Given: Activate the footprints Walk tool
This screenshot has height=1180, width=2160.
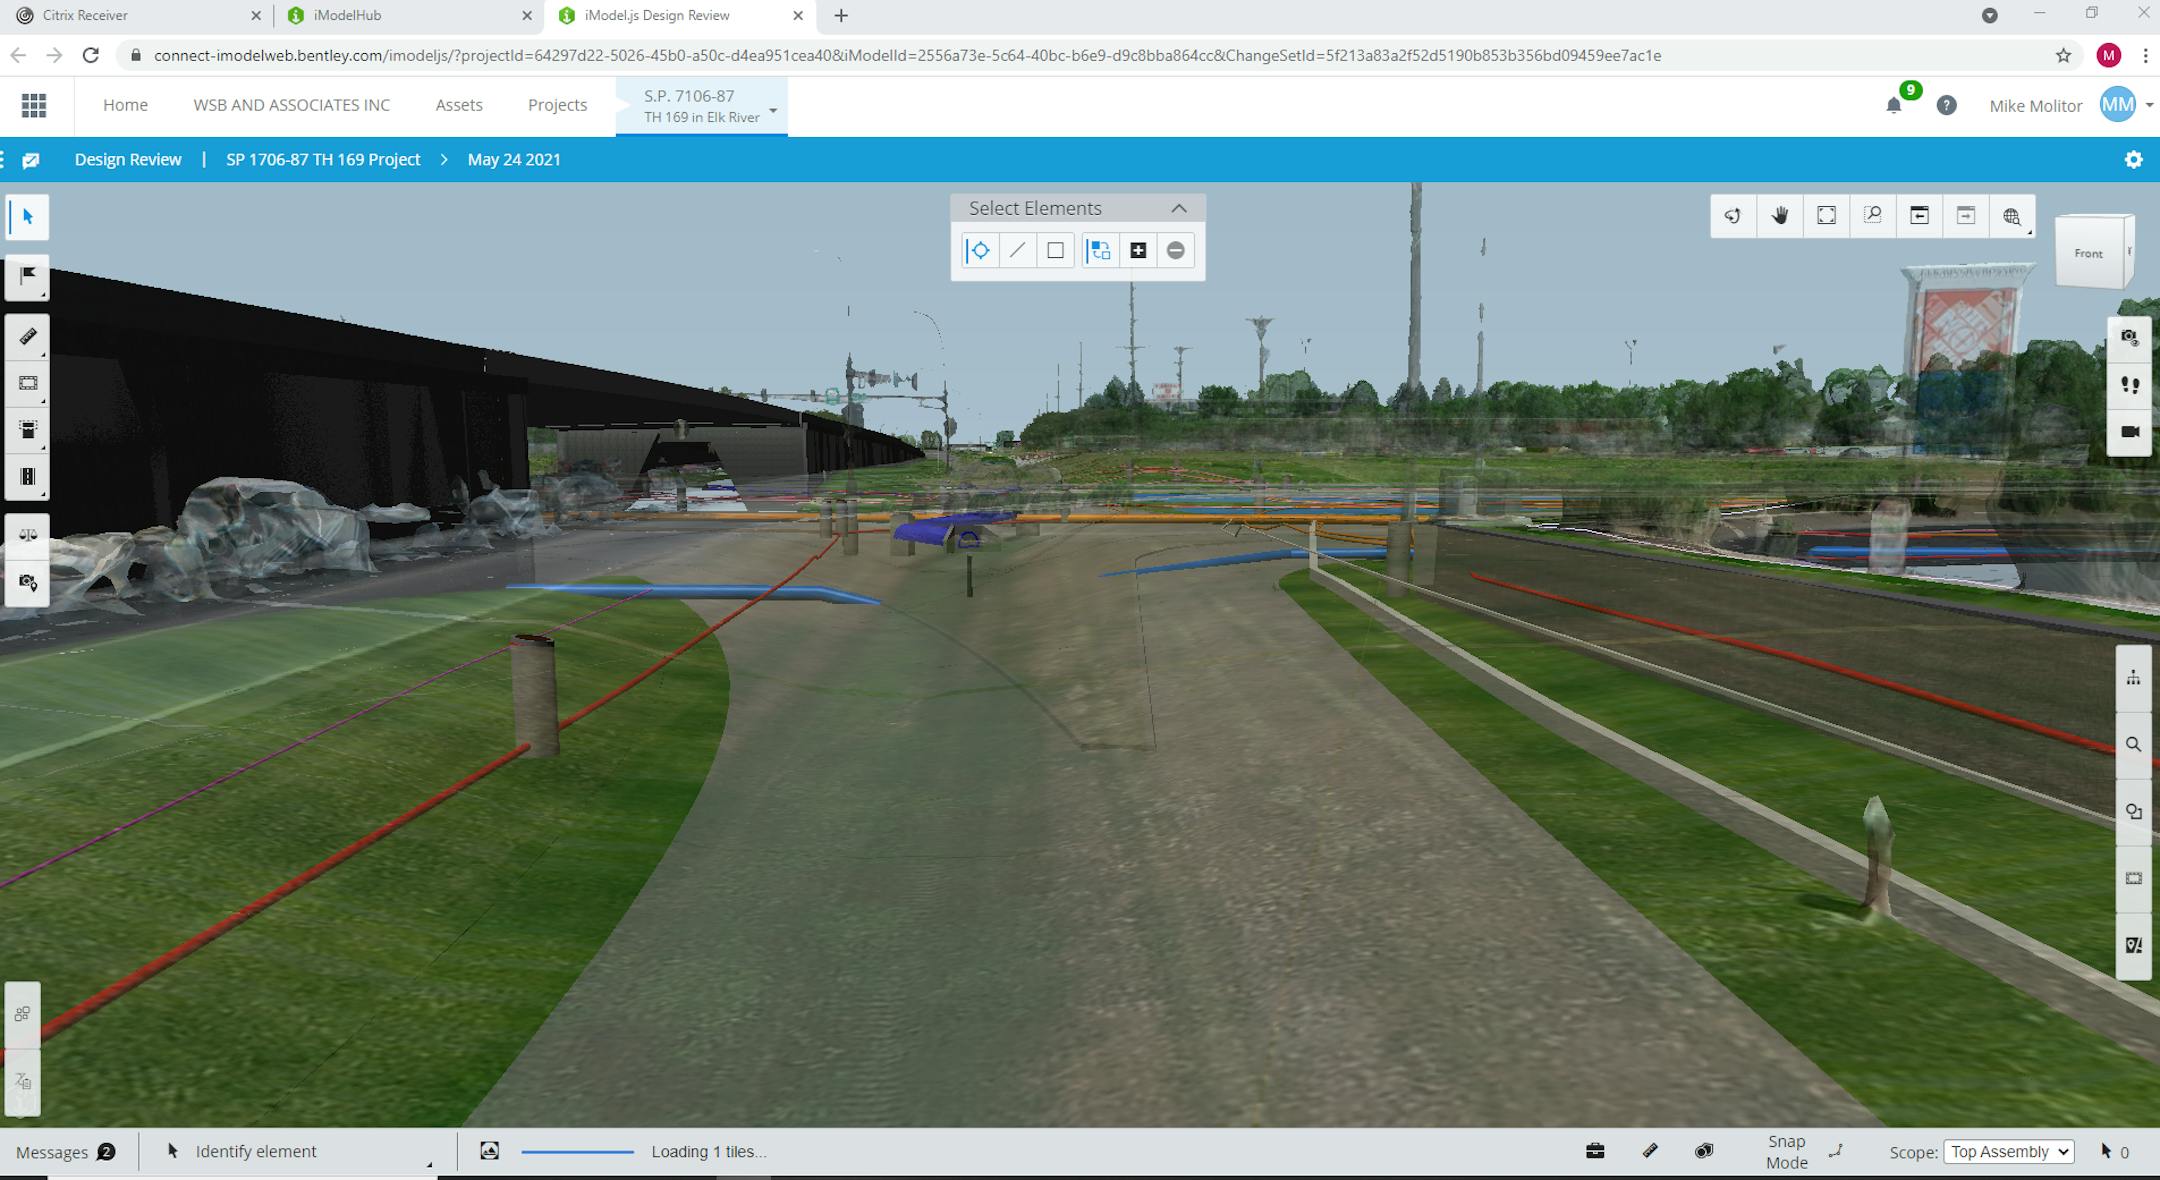Looking at the screenshot, I should point(2130,385).
